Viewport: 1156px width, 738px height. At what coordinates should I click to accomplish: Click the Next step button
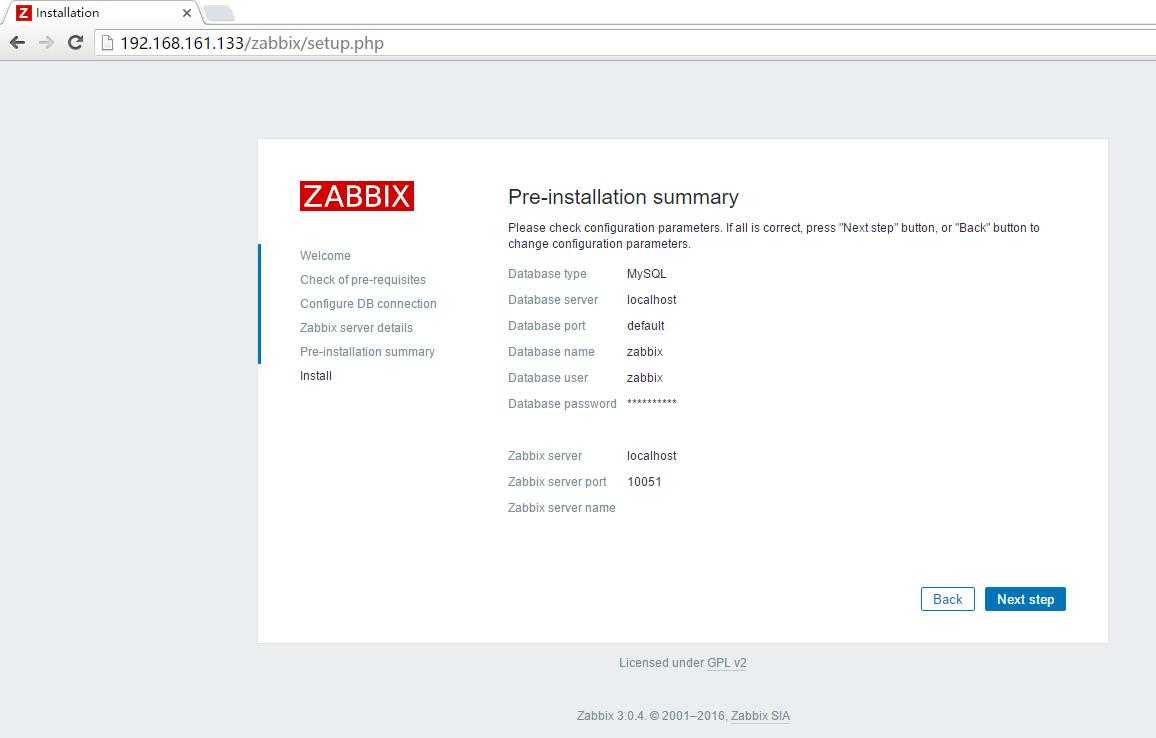coord(1025,599)
